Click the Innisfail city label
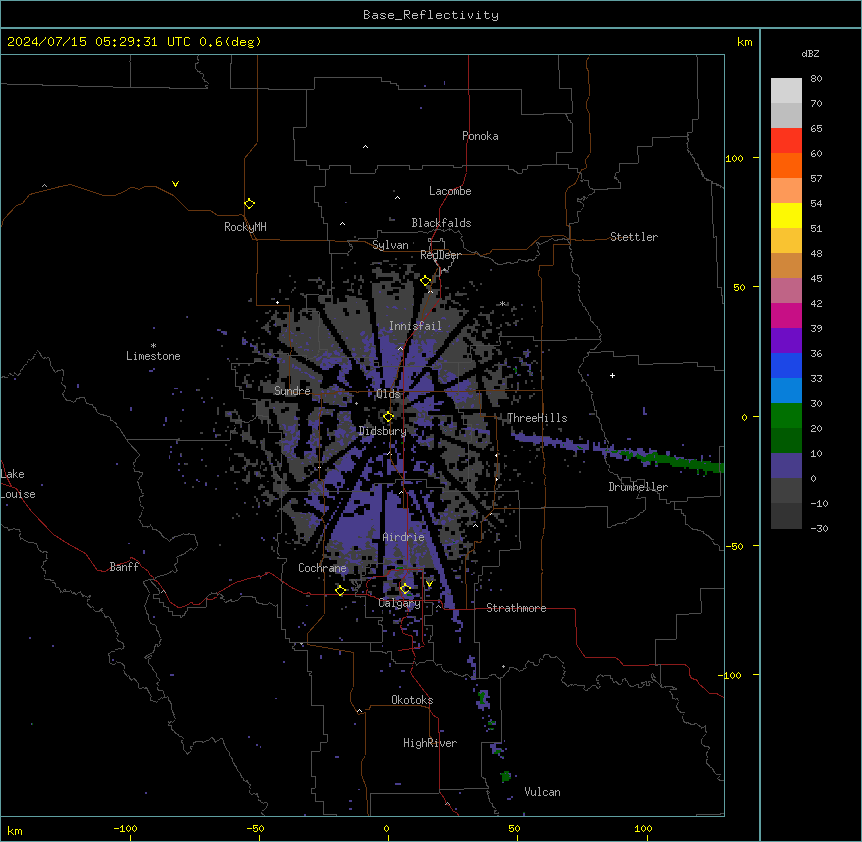Screen dimensions: 862x842 [x=415, y=326]
